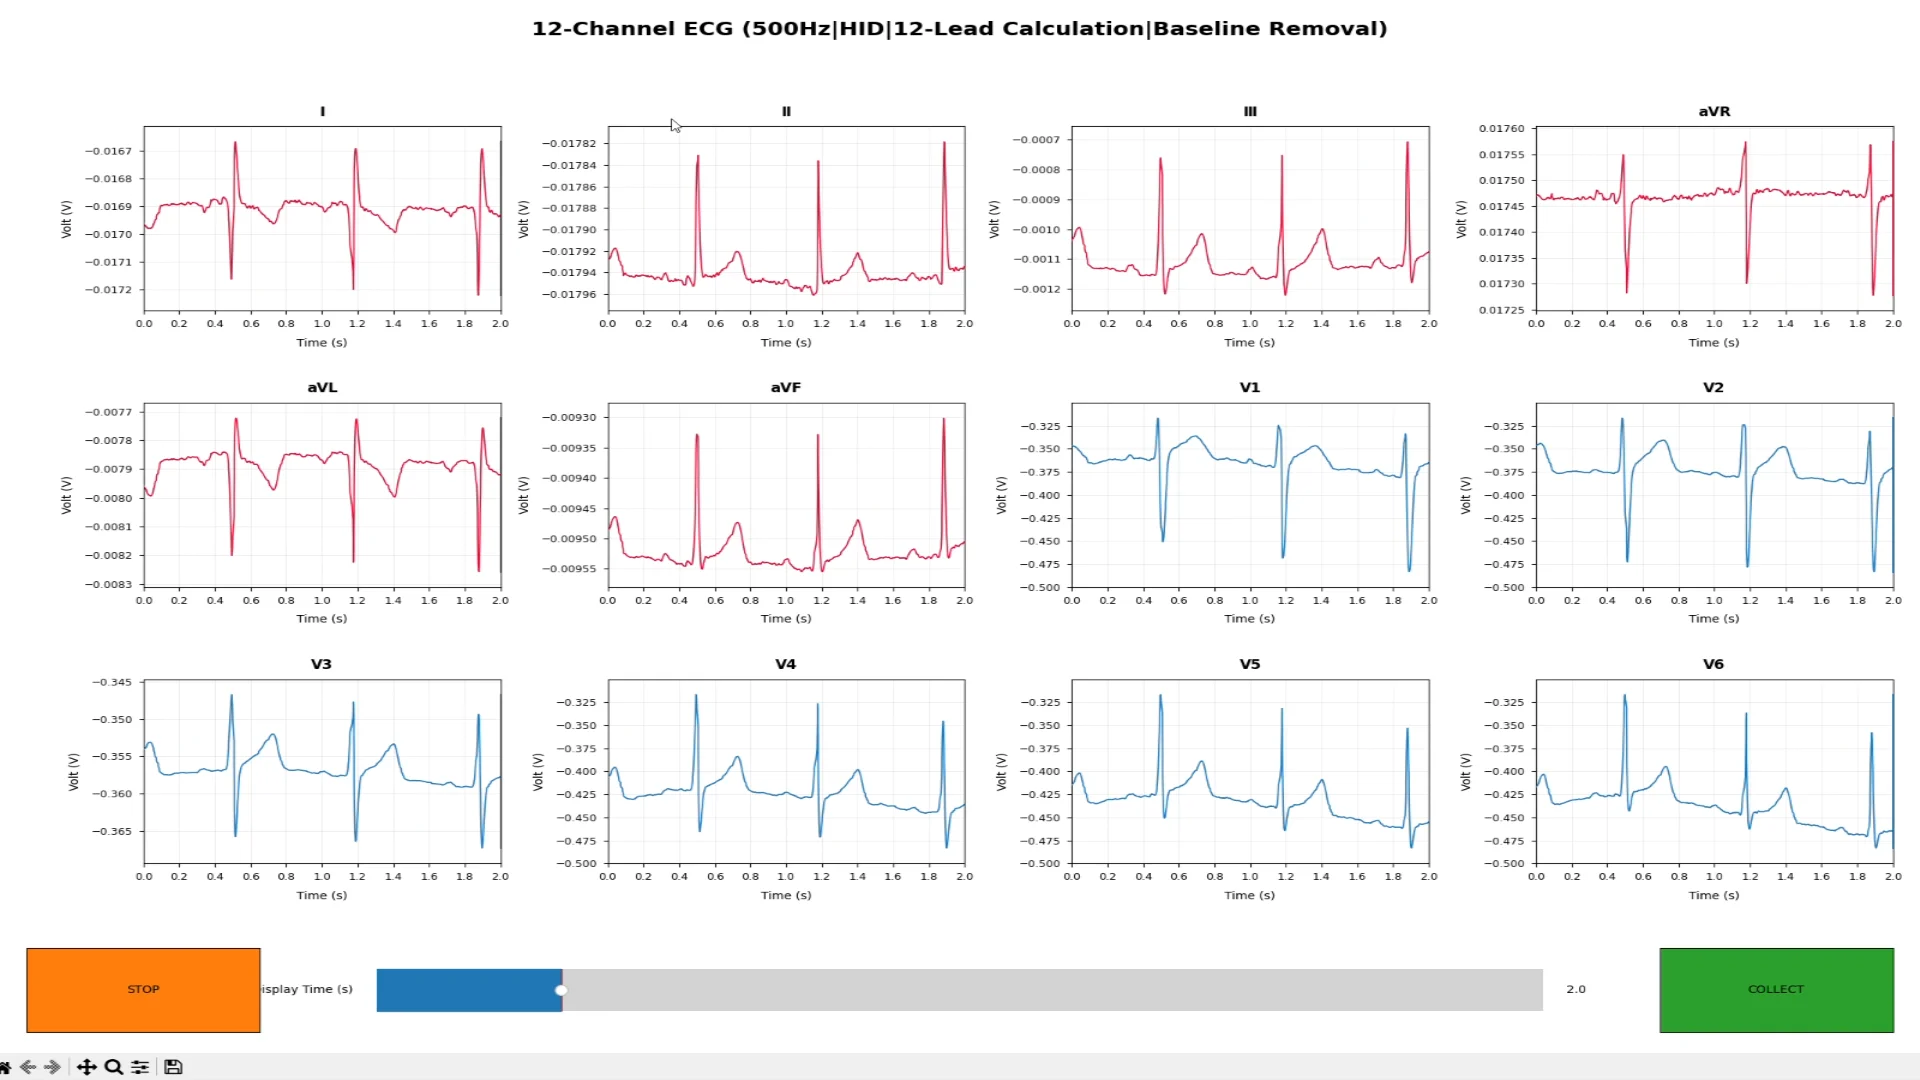Save the figure with the floppy icon

coord(173,1067)
